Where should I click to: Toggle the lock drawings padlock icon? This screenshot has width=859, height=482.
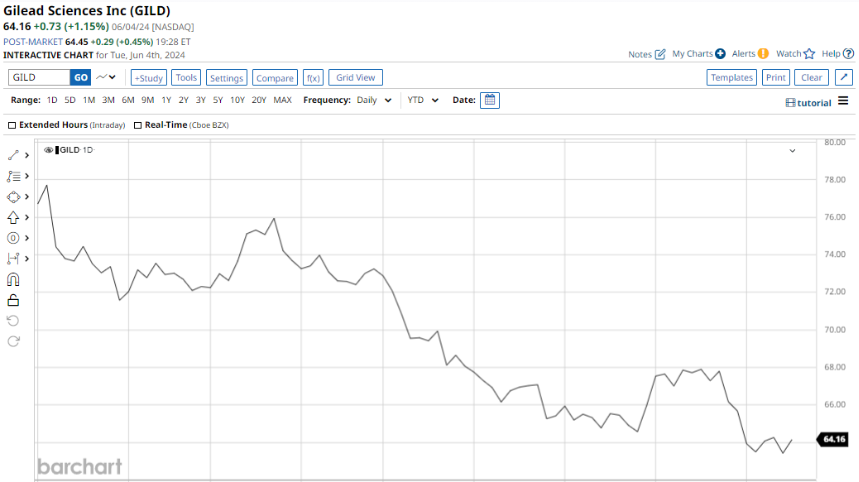click(x=13, y=300)
